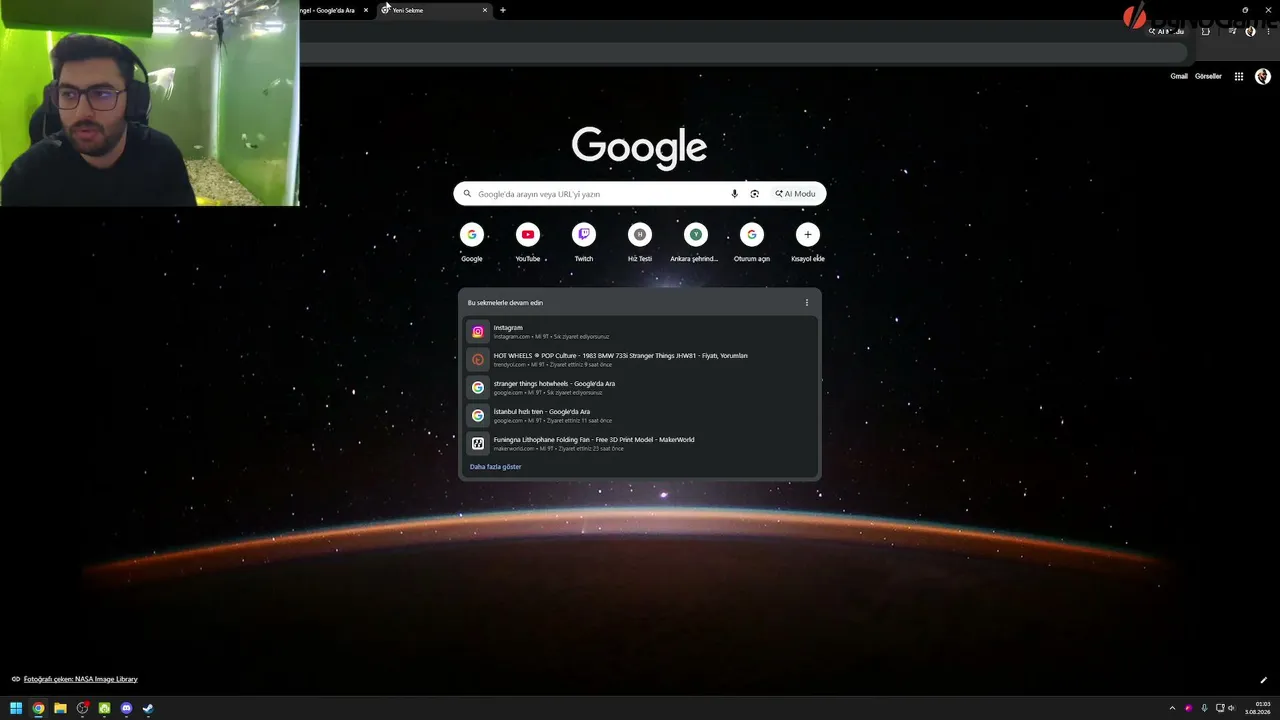Open the network icon in system tray
This screenshot has width=1280, height=720.
click(x=1219, y=708)
